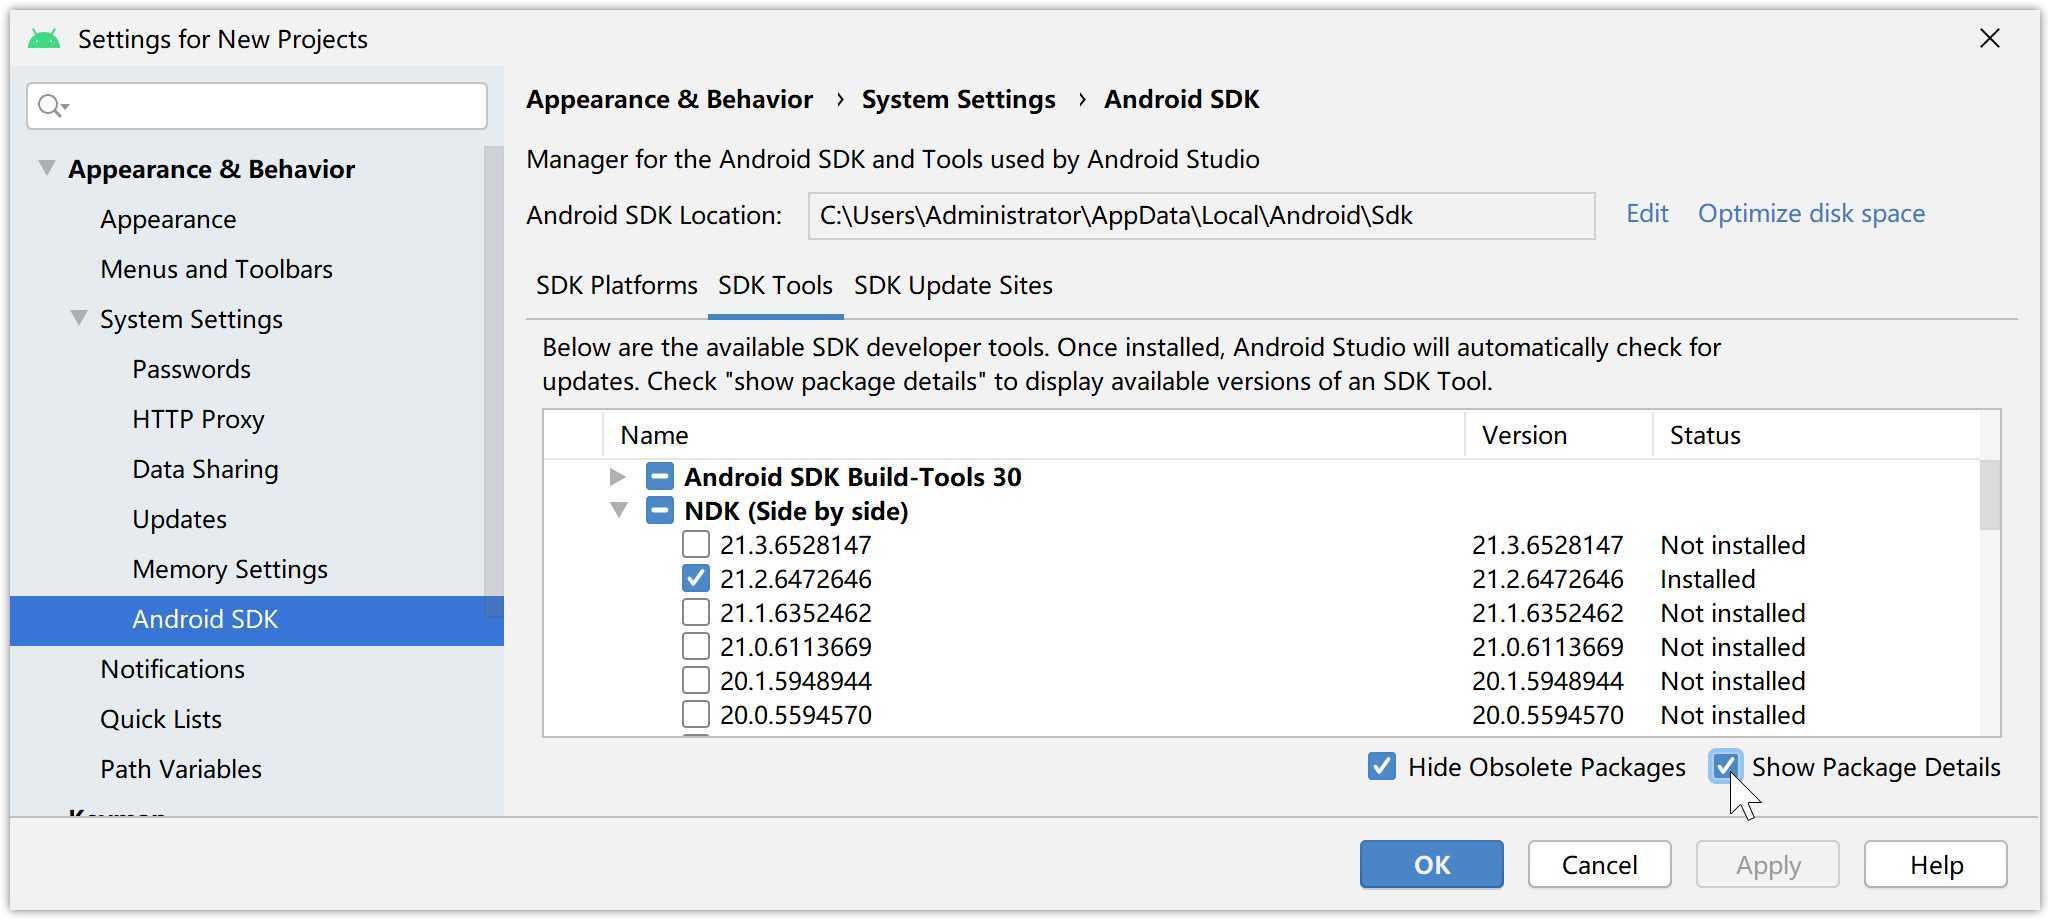Expand Android SDK Build-Tools 30 row
This screenshot has height=920, width=2050.
(618, 477)
